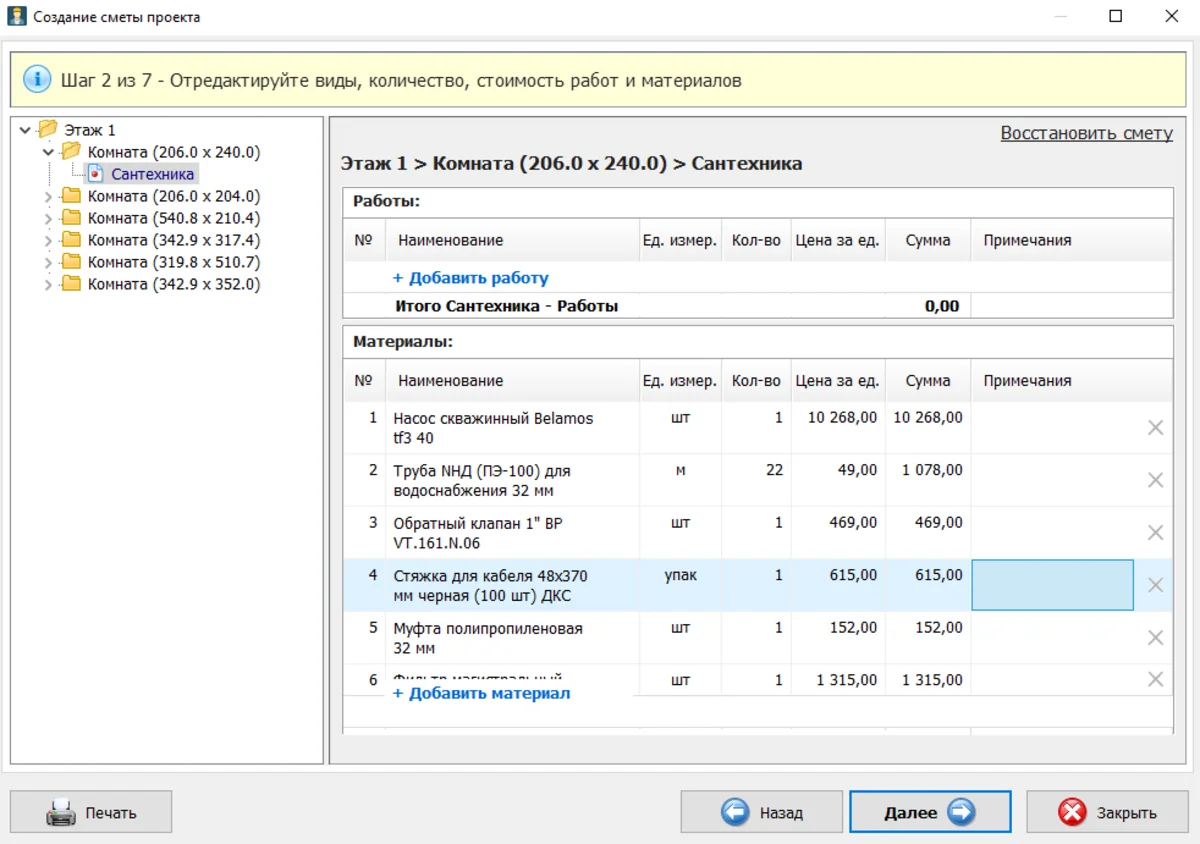This screenshot has width=1200, height=844.
Task: Collapse the Комната (206.0 x 240.0) node
Action: pos(48,152)
